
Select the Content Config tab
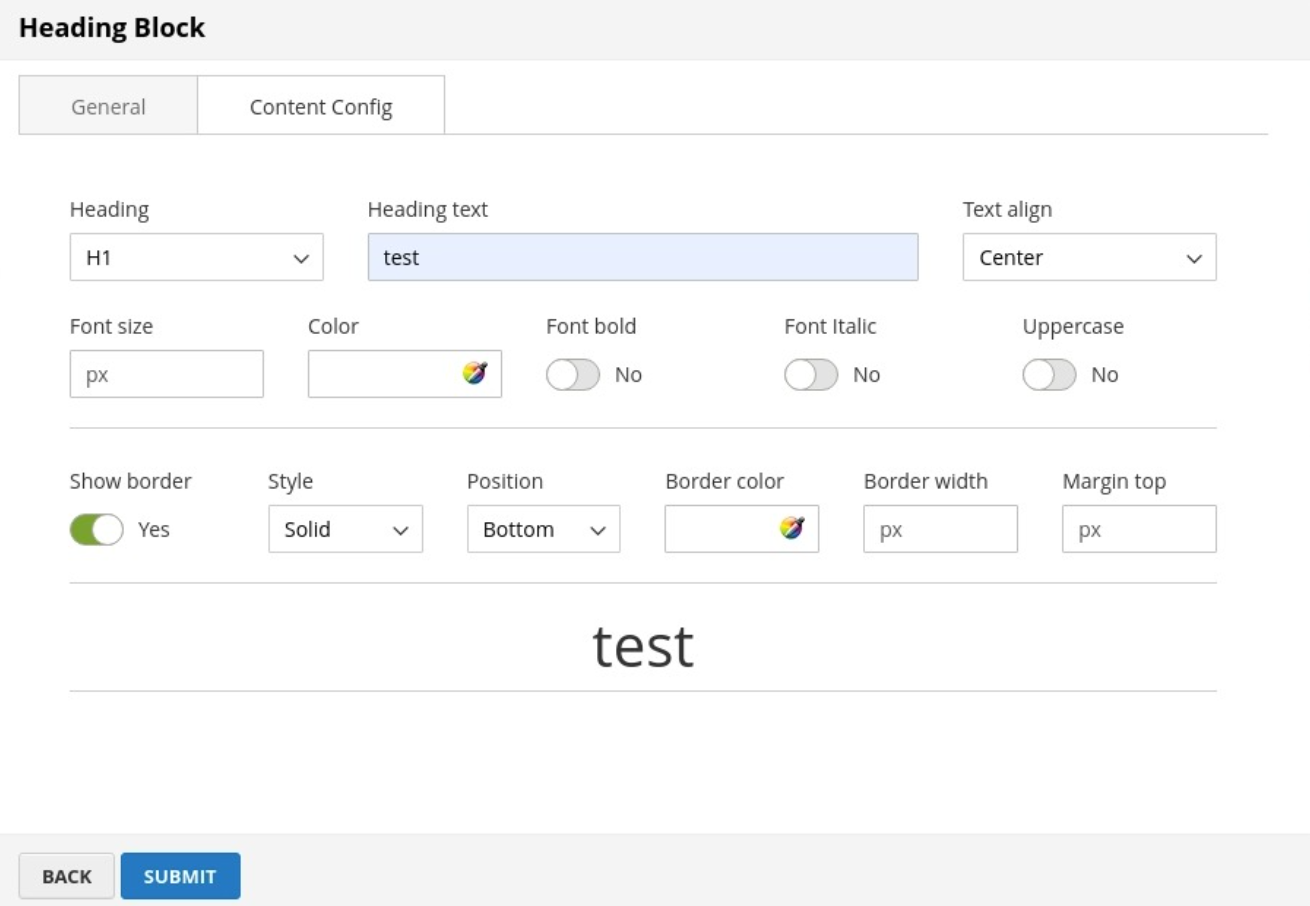(x=321, y=106)
